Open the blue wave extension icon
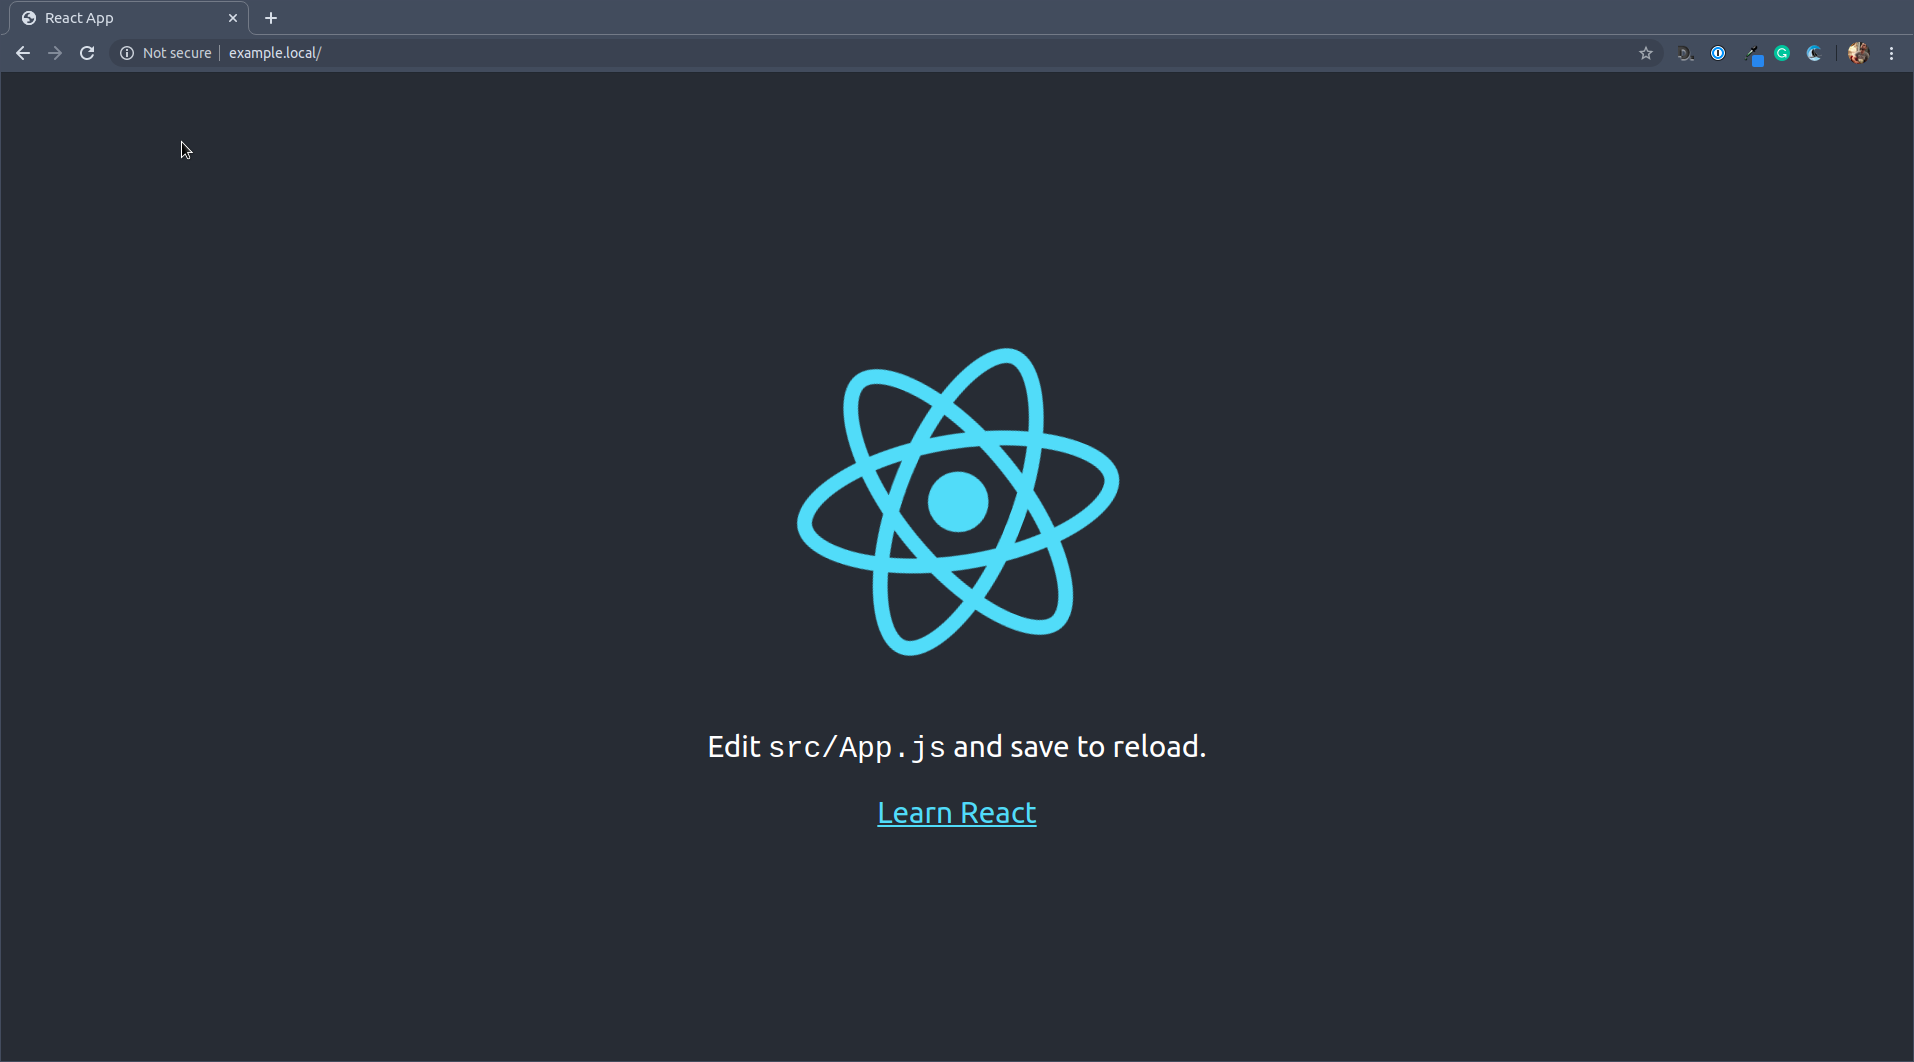 point(1814,53)
